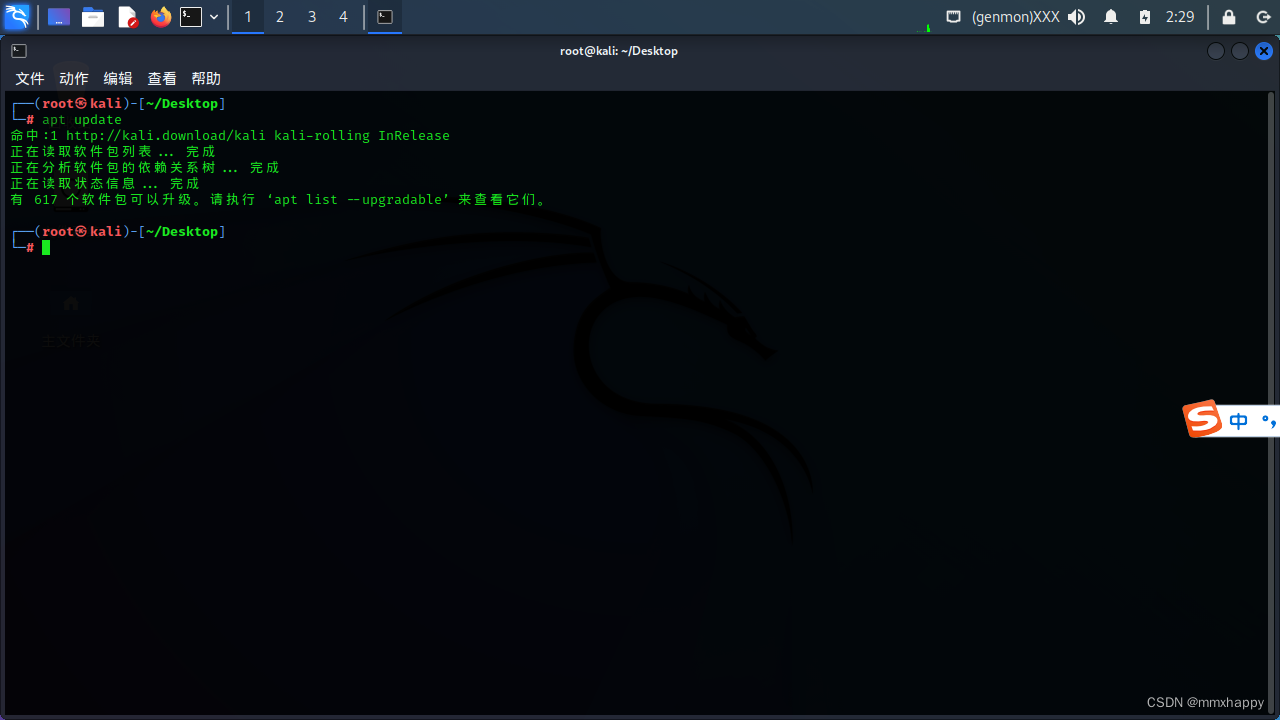The width and height of the screenshot is (1280, 720).
Task: Click the '正在分析软件包的依赖关系树' output line
Action: (145, 168)
